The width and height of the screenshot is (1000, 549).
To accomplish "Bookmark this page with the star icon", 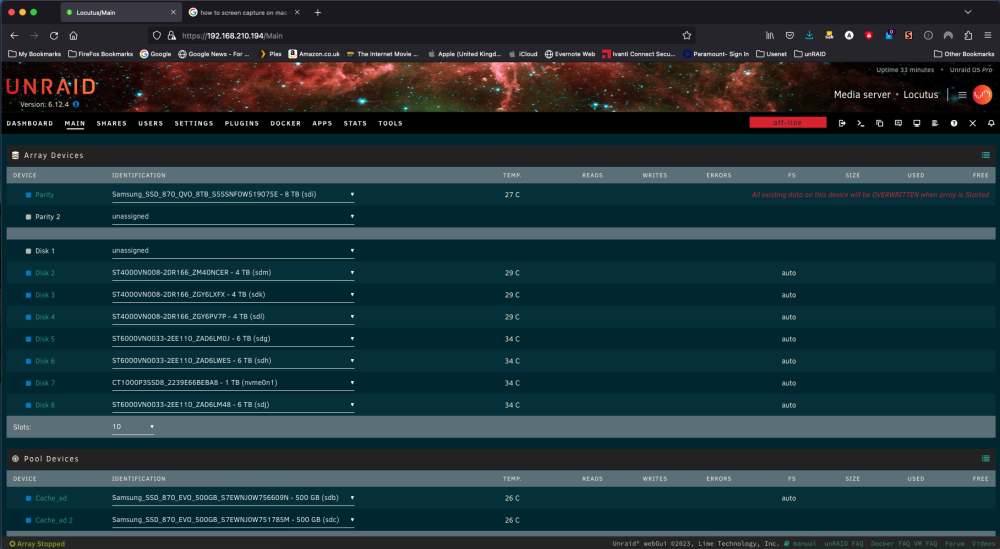I will (x=687, y=36).
